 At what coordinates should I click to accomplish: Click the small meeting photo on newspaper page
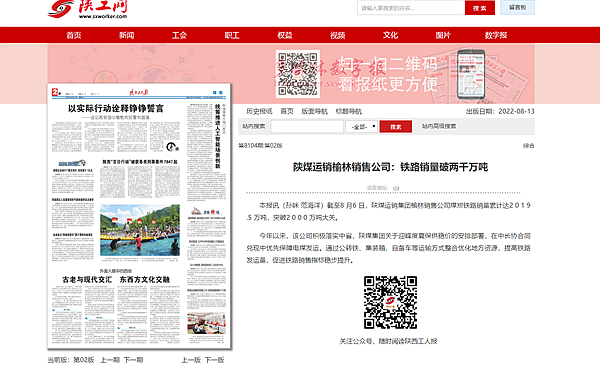[x=206, y=324]
